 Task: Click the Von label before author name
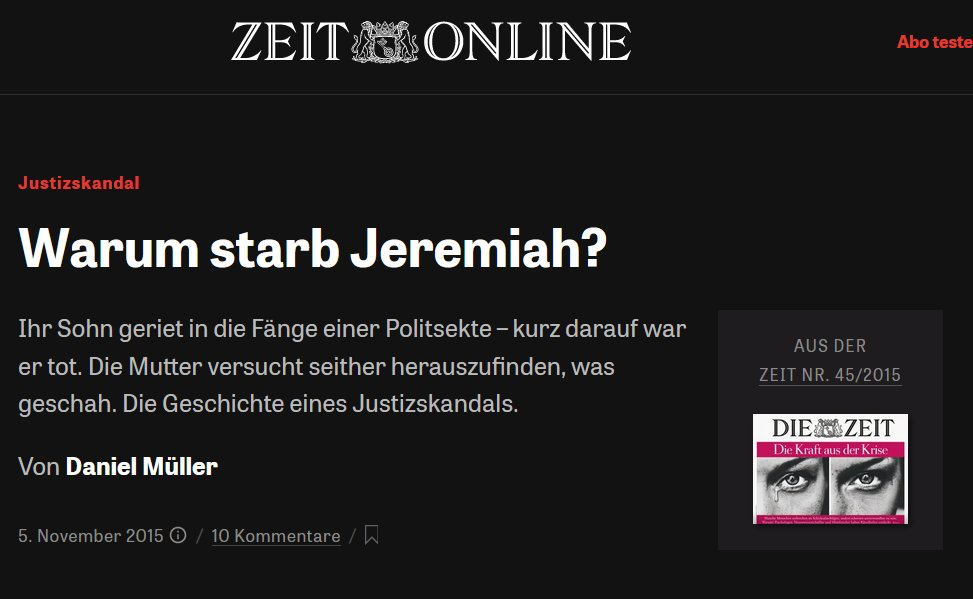(38, 467)
